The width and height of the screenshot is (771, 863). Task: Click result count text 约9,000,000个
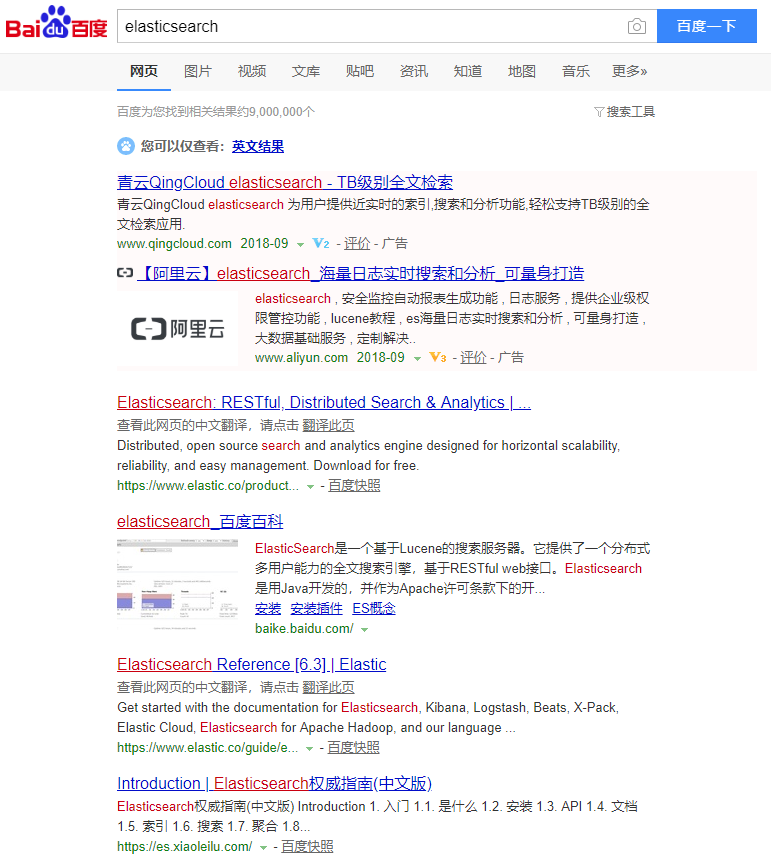coord(276,112)
